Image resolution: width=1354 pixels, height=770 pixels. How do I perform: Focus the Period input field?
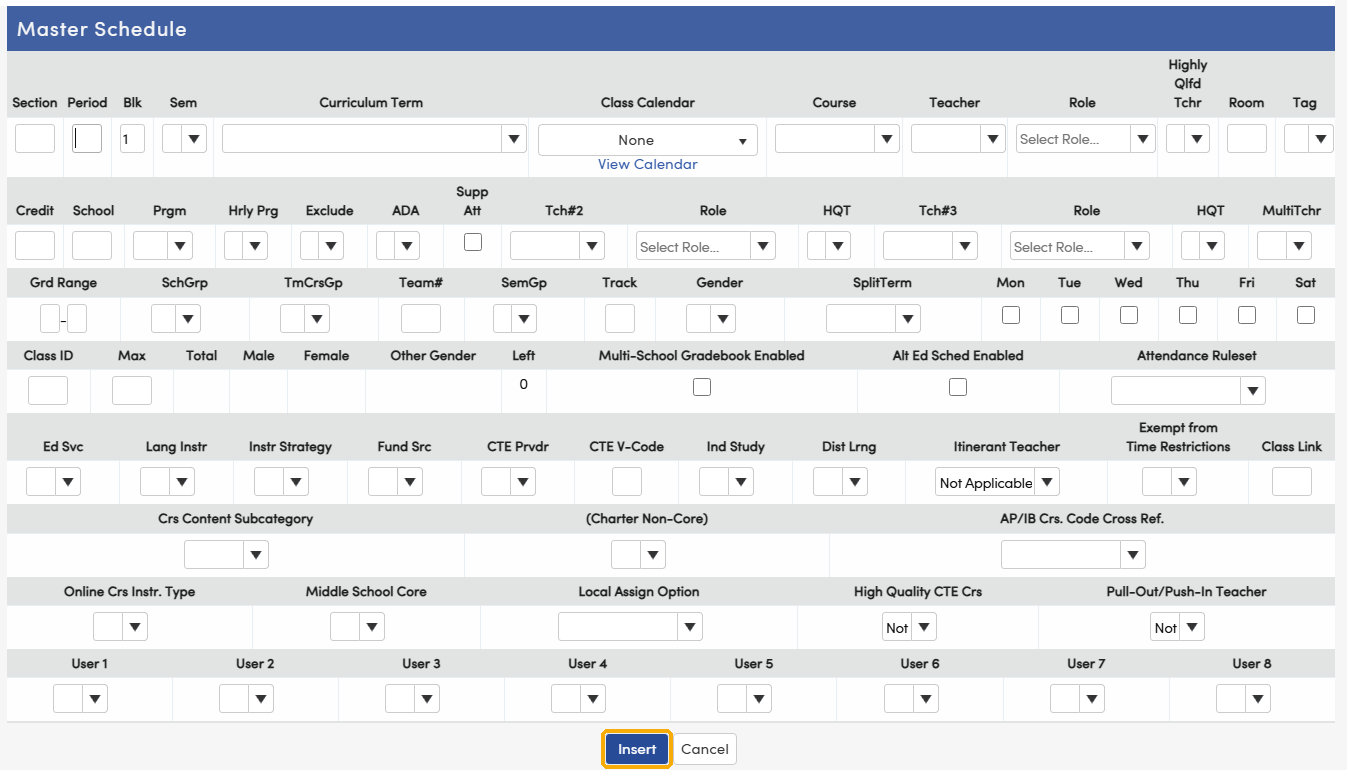[x=87, y=139]
